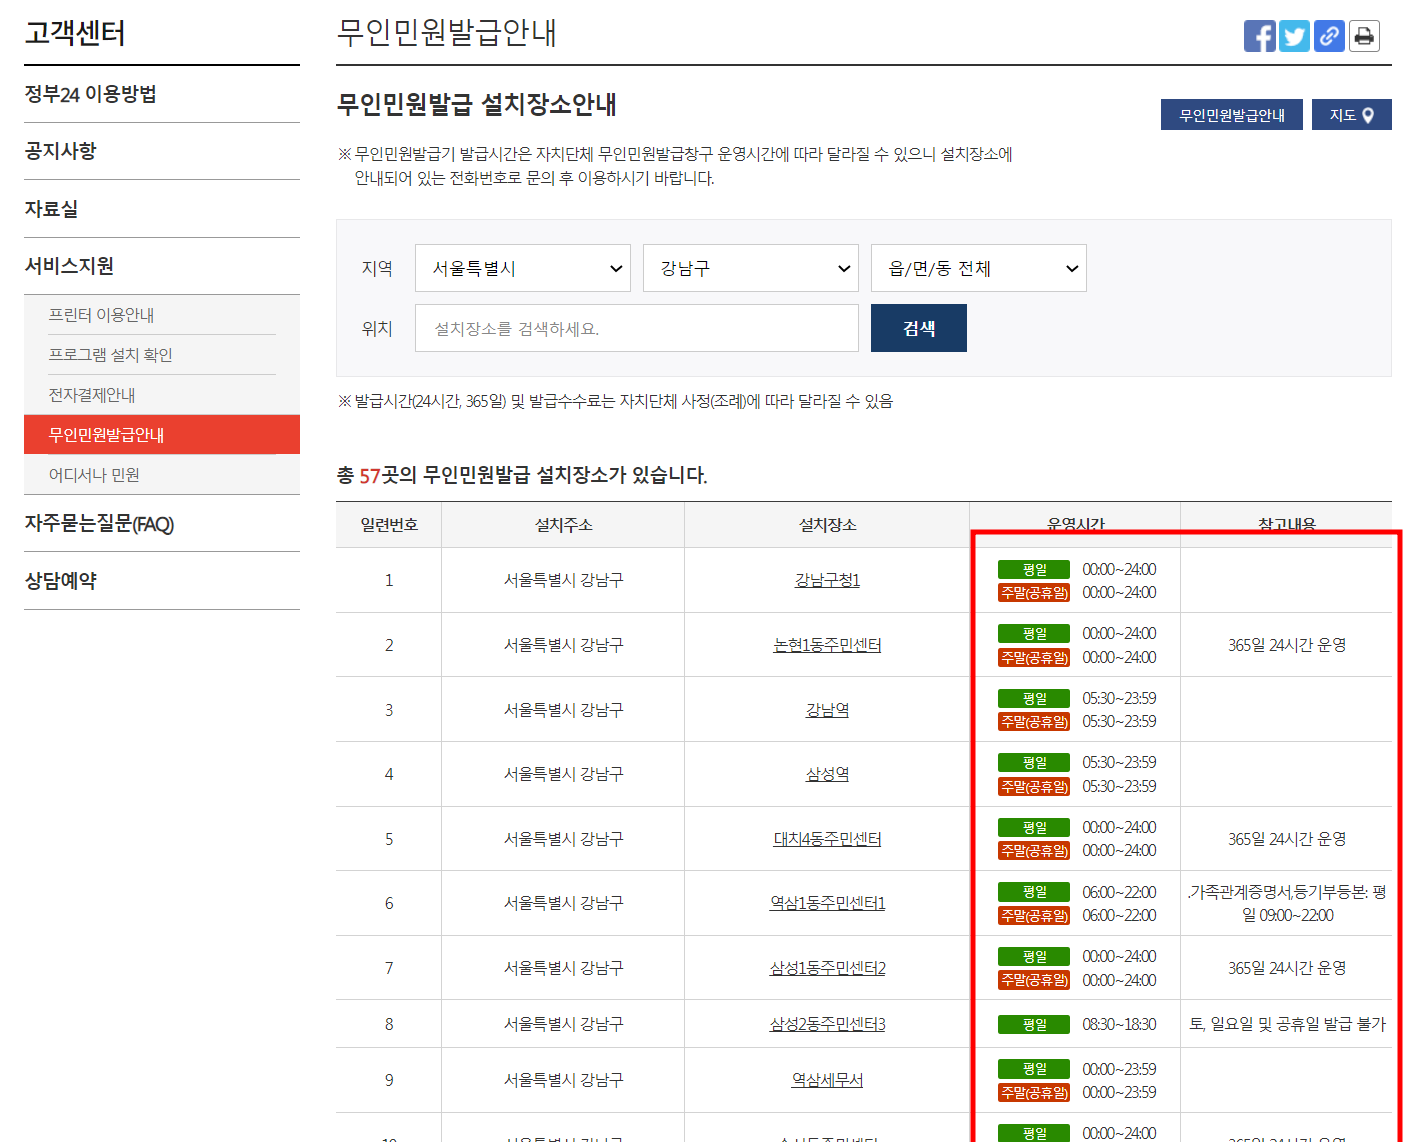1413x1142 pixels.
Task: Click 토, 일요일 및 공휴일 발급 불가 note
Action: [1287, 1024]
